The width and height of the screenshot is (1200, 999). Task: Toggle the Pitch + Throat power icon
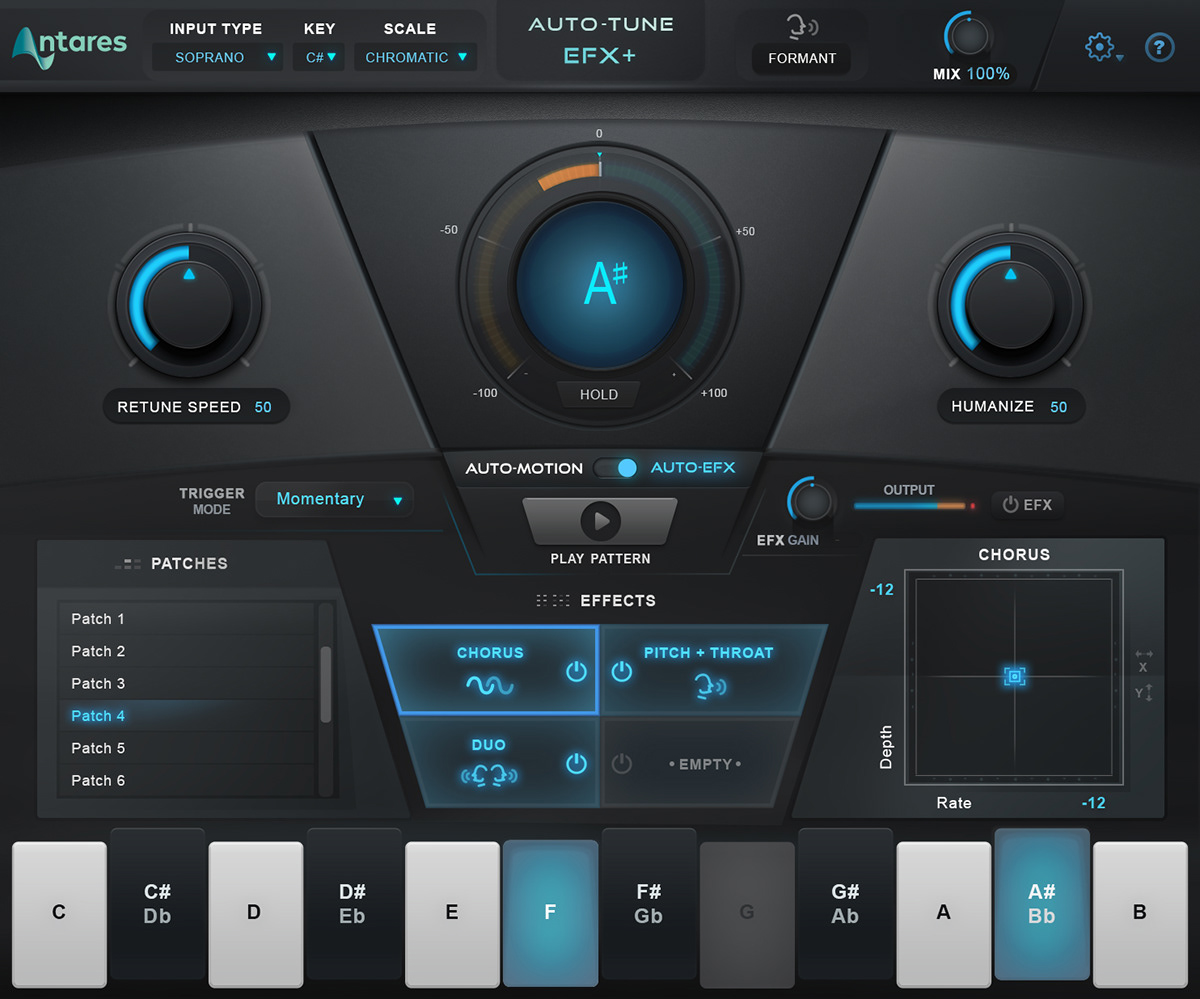pos(622,672)
